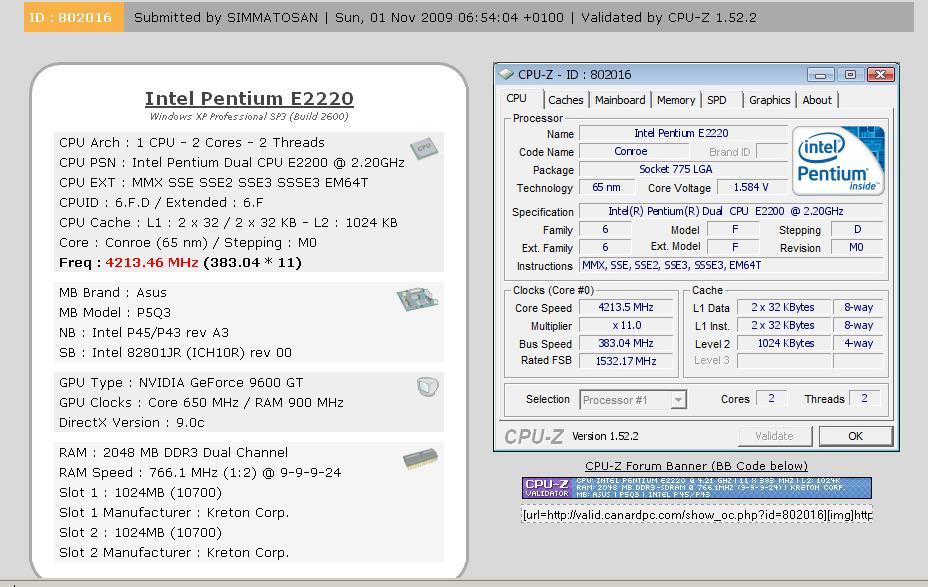Click the CPU-Z title bar app icon

(506, 75)
